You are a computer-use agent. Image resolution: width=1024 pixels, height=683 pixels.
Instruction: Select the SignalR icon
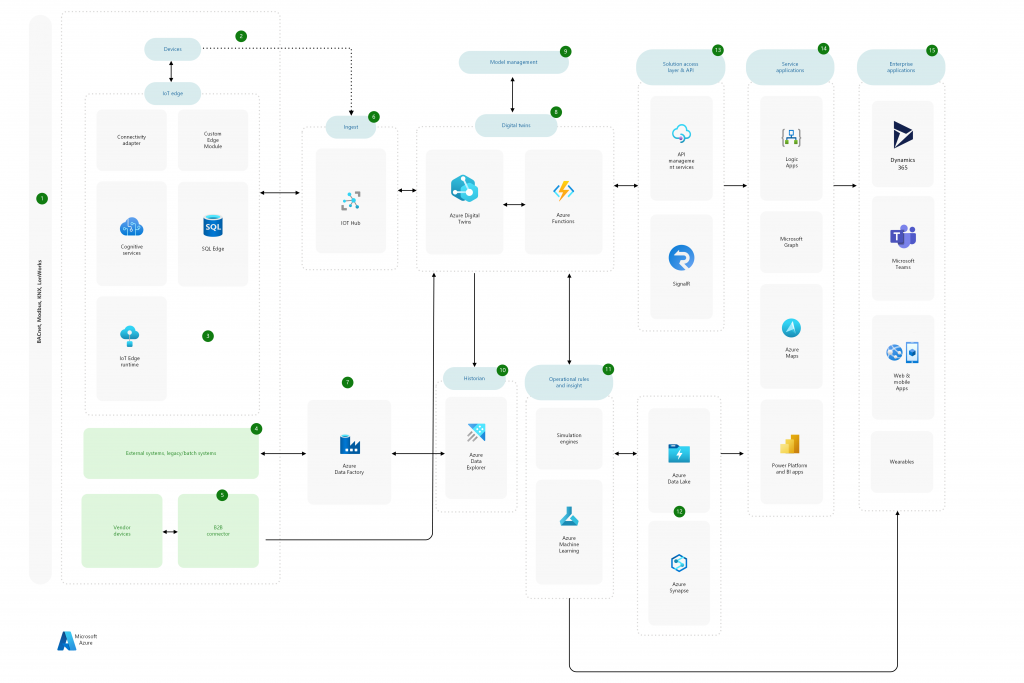click(x=681, y=258)
